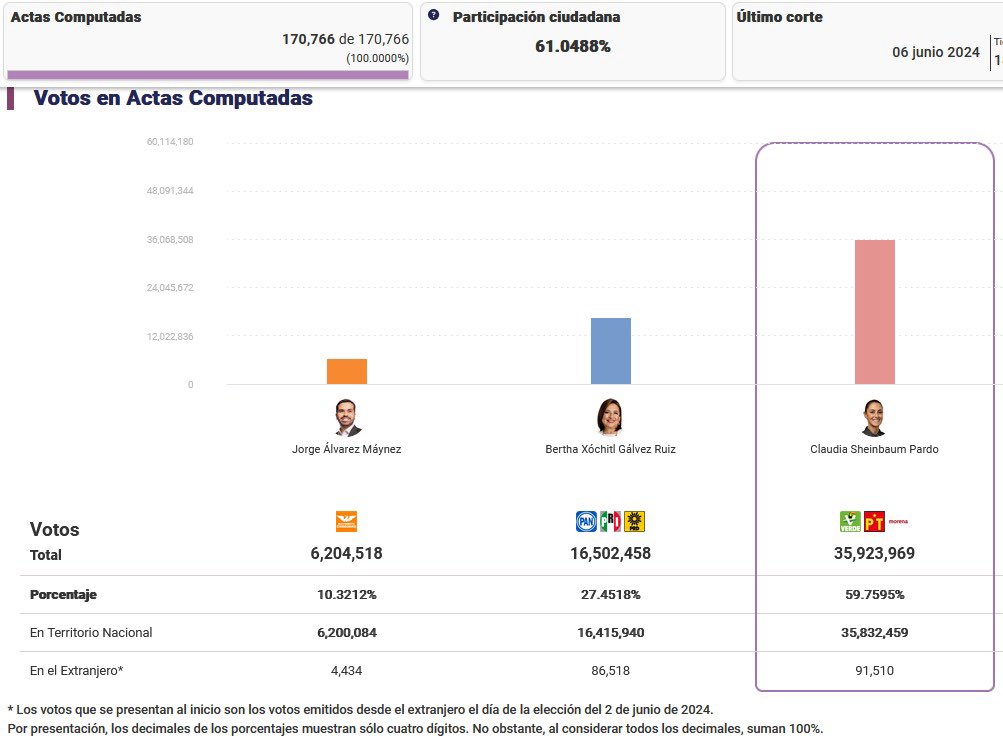
Task: Select Sheinbaum's total of 35,923,969 votes
Action: coord(874,552)
